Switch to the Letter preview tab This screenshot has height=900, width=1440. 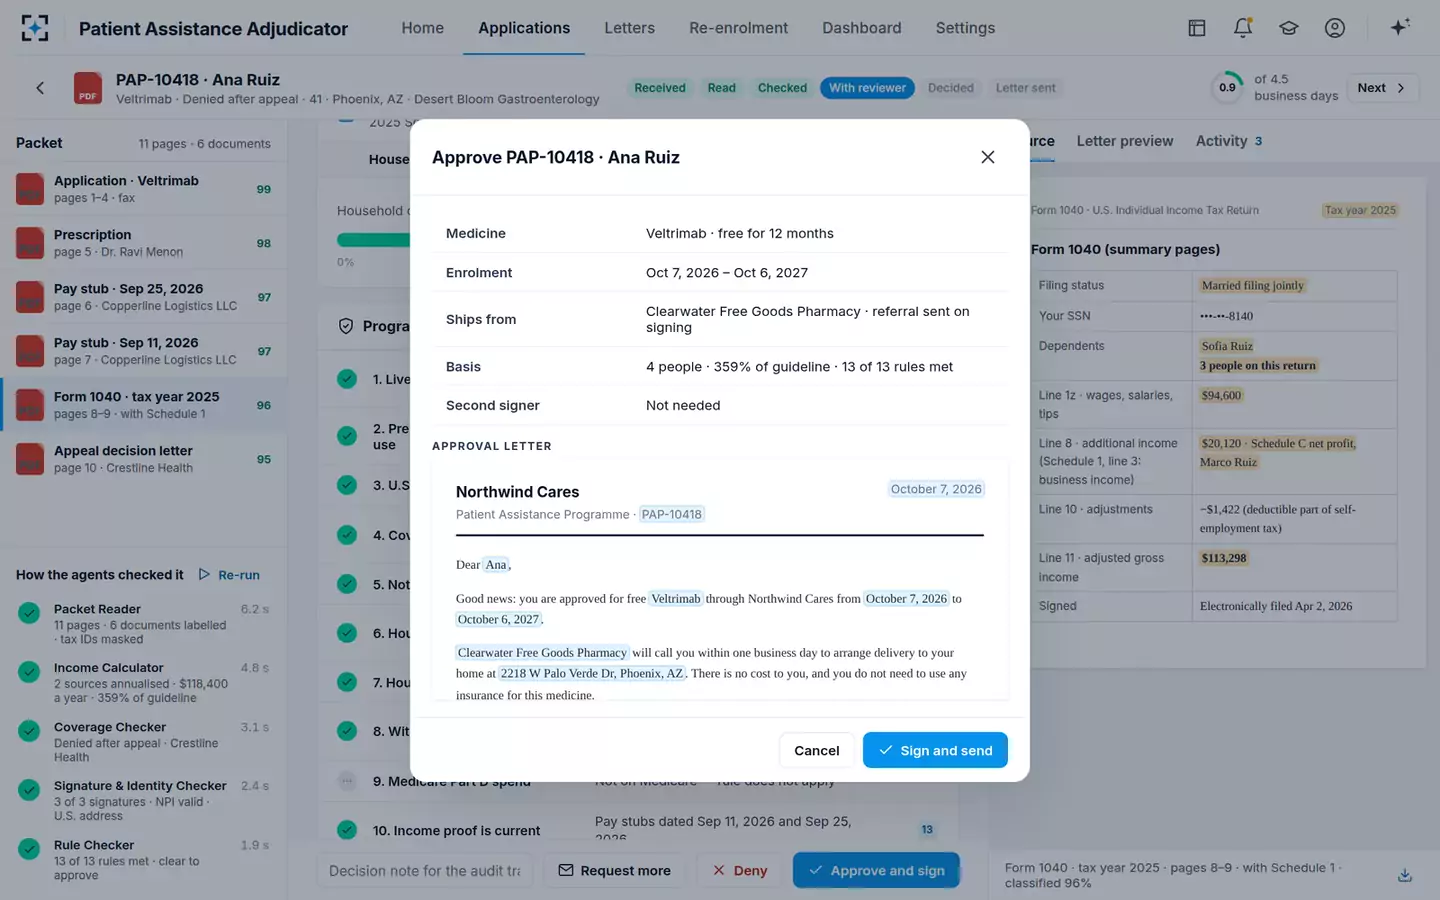pyautogui.click(x=1125, y=141)
